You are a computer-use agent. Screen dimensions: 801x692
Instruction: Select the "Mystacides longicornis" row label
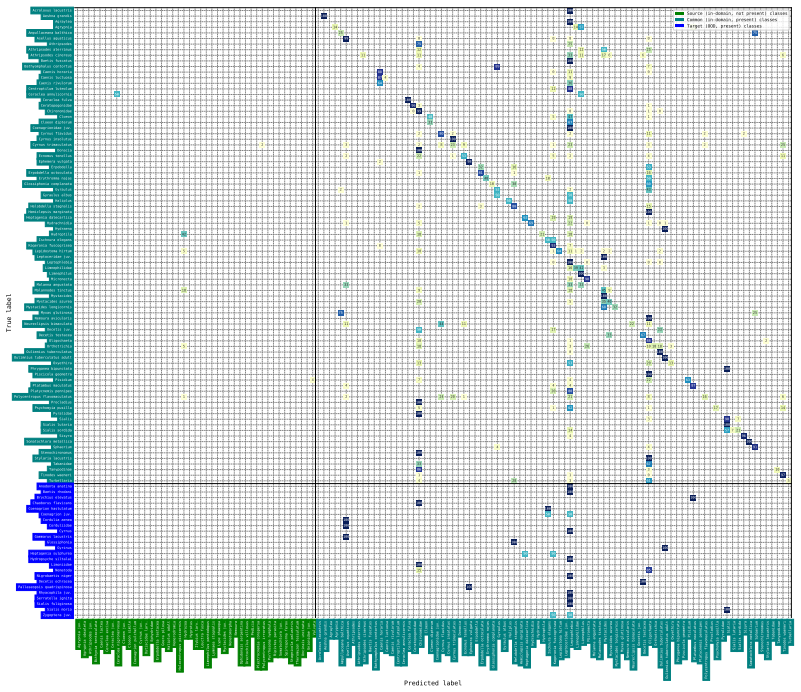click(49, 307)
